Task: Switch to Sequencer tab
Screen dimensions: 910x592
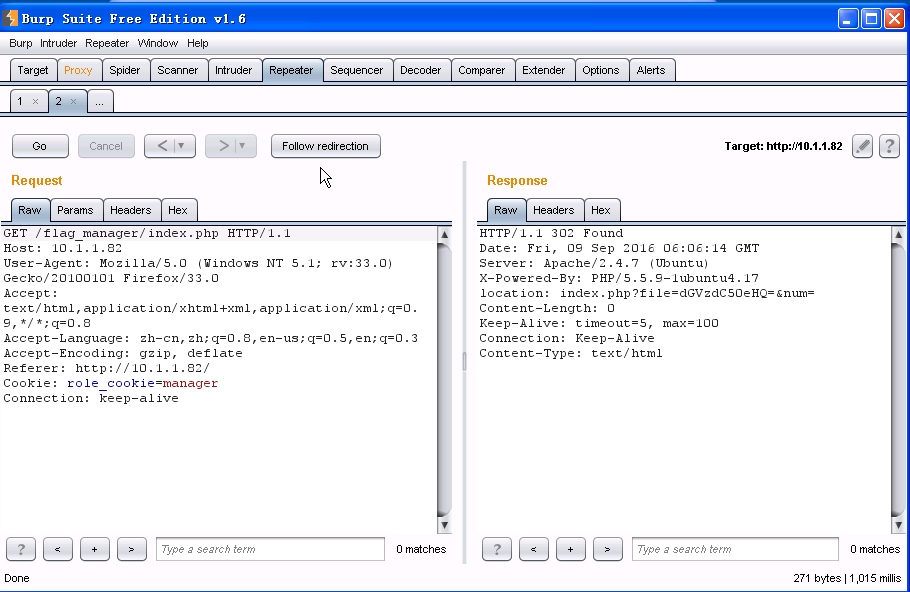Action: pyautogui.click(x=357, y=70)
